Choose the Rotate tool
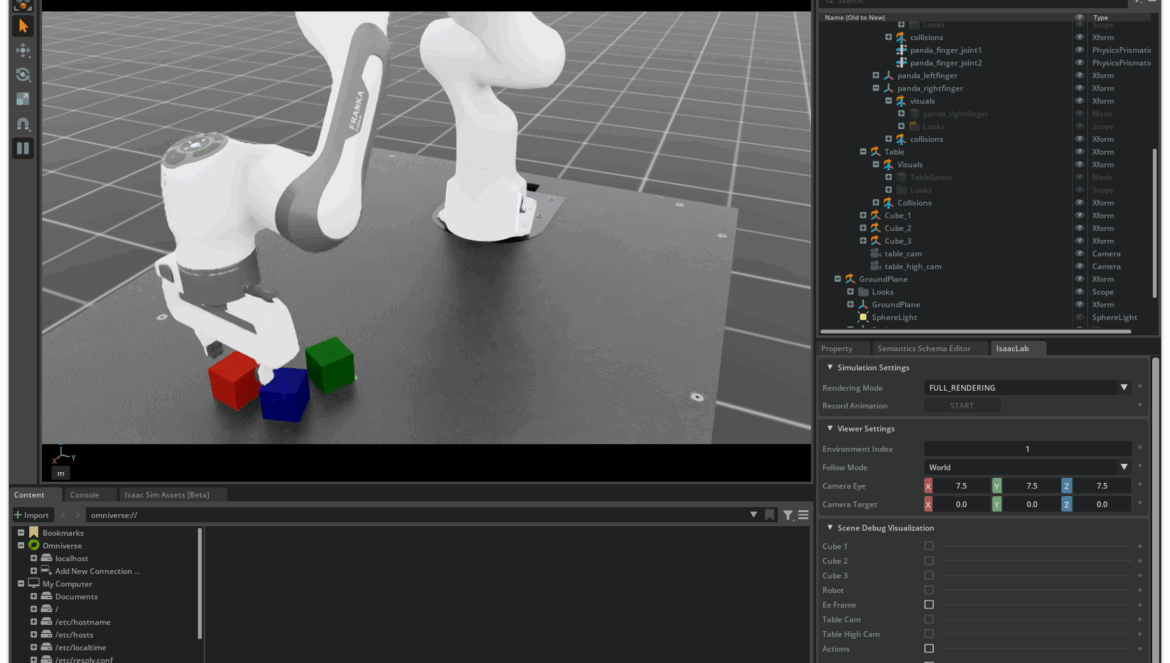 tap(22, 75)
